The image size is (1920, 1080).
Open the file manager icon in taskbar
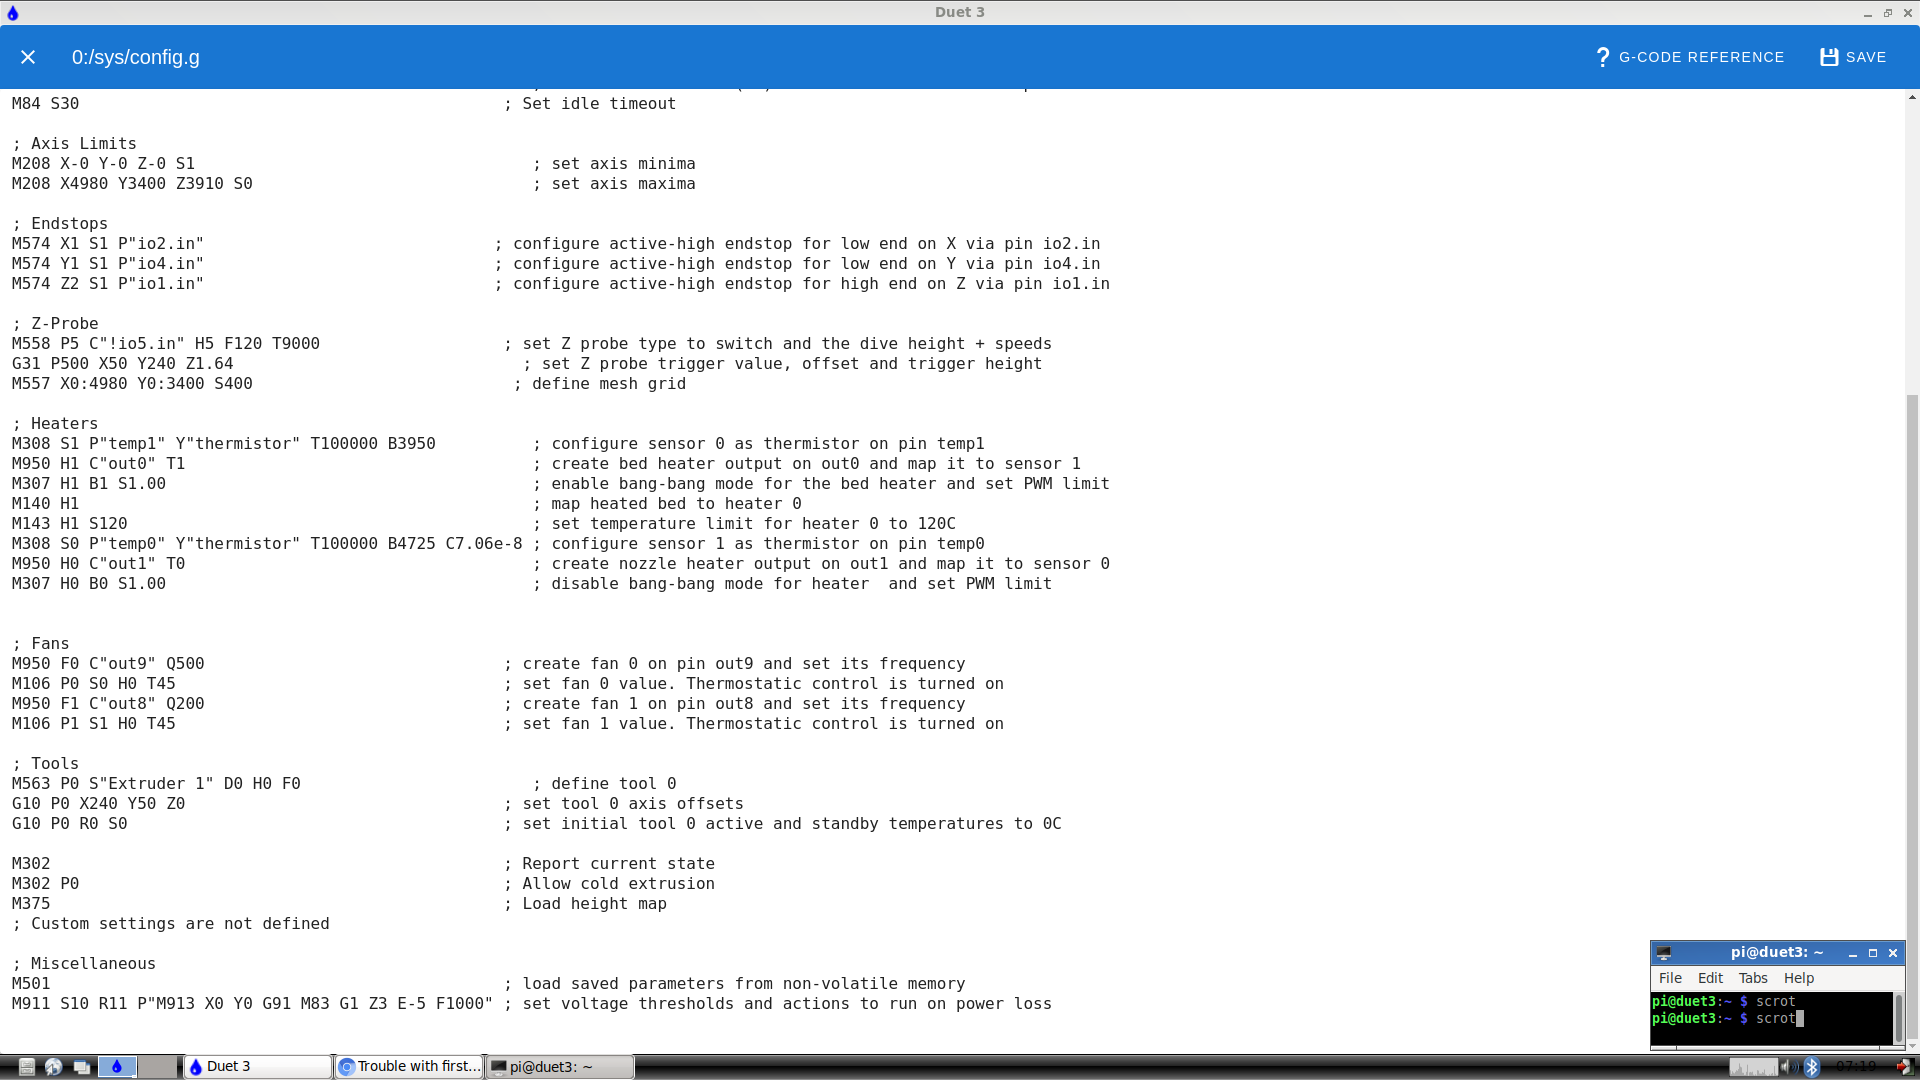[27, 1067]
